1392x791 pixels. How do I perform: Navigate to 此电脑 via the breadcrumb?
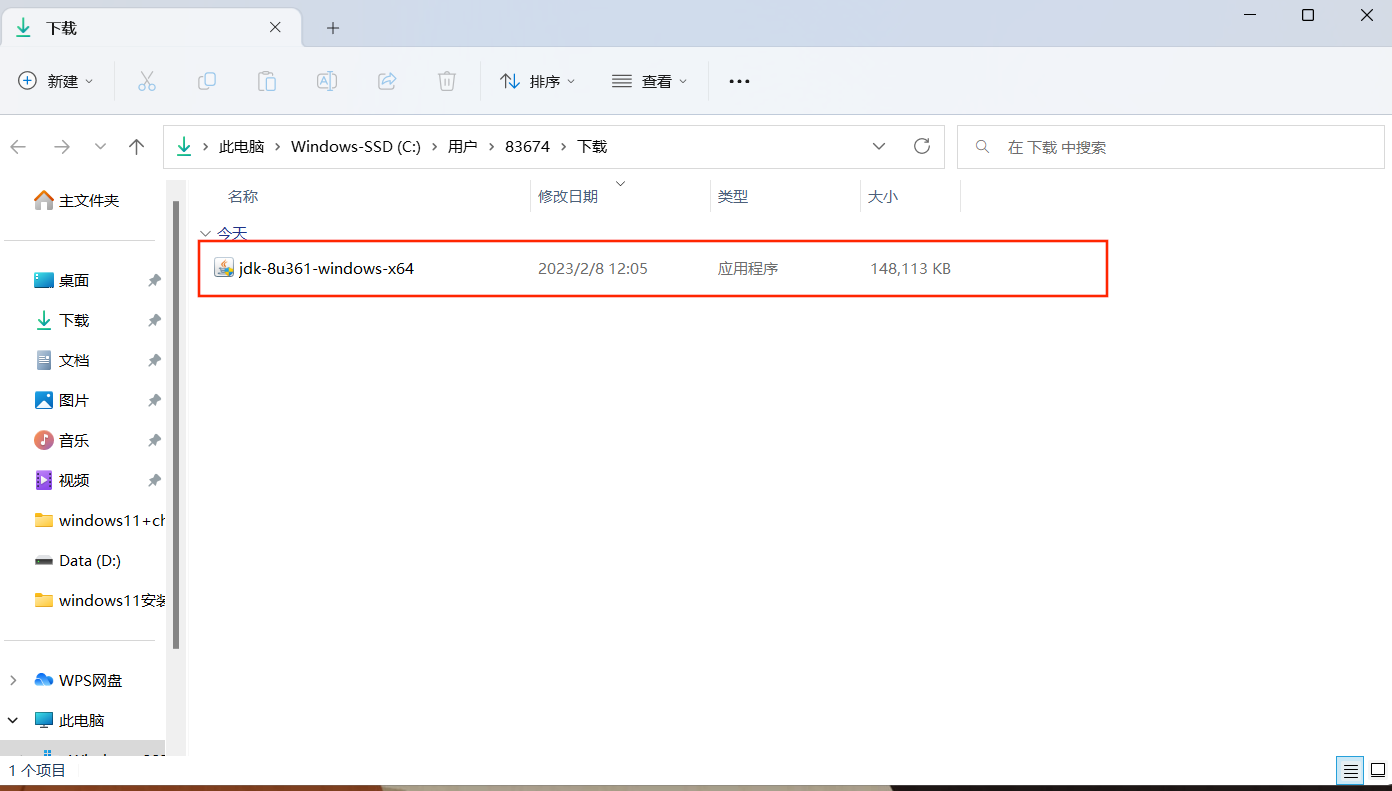(242, 146)
